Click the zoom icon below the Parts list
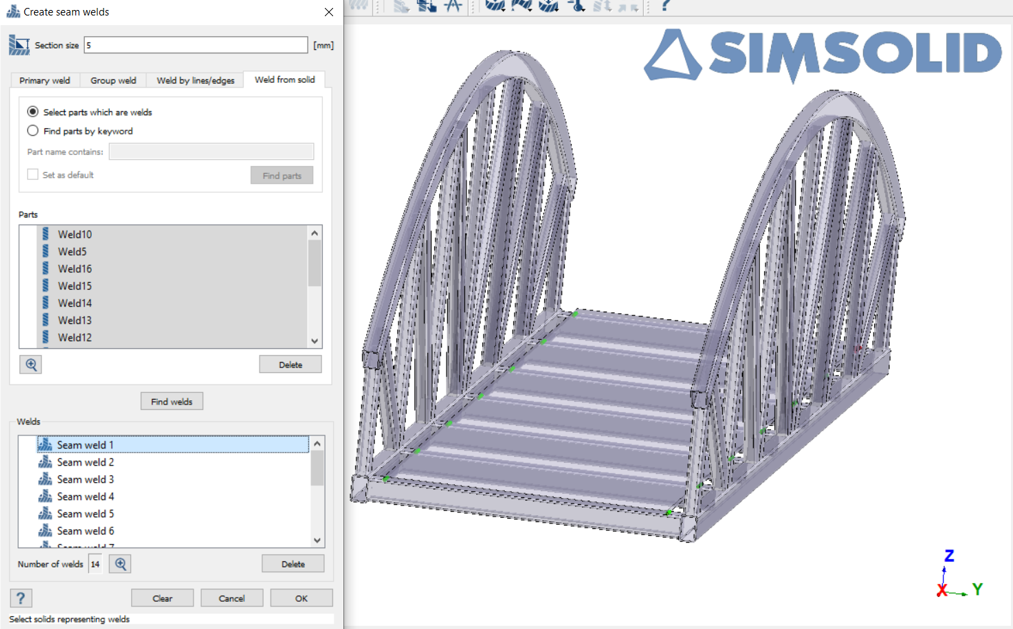 tap(31, 365)
